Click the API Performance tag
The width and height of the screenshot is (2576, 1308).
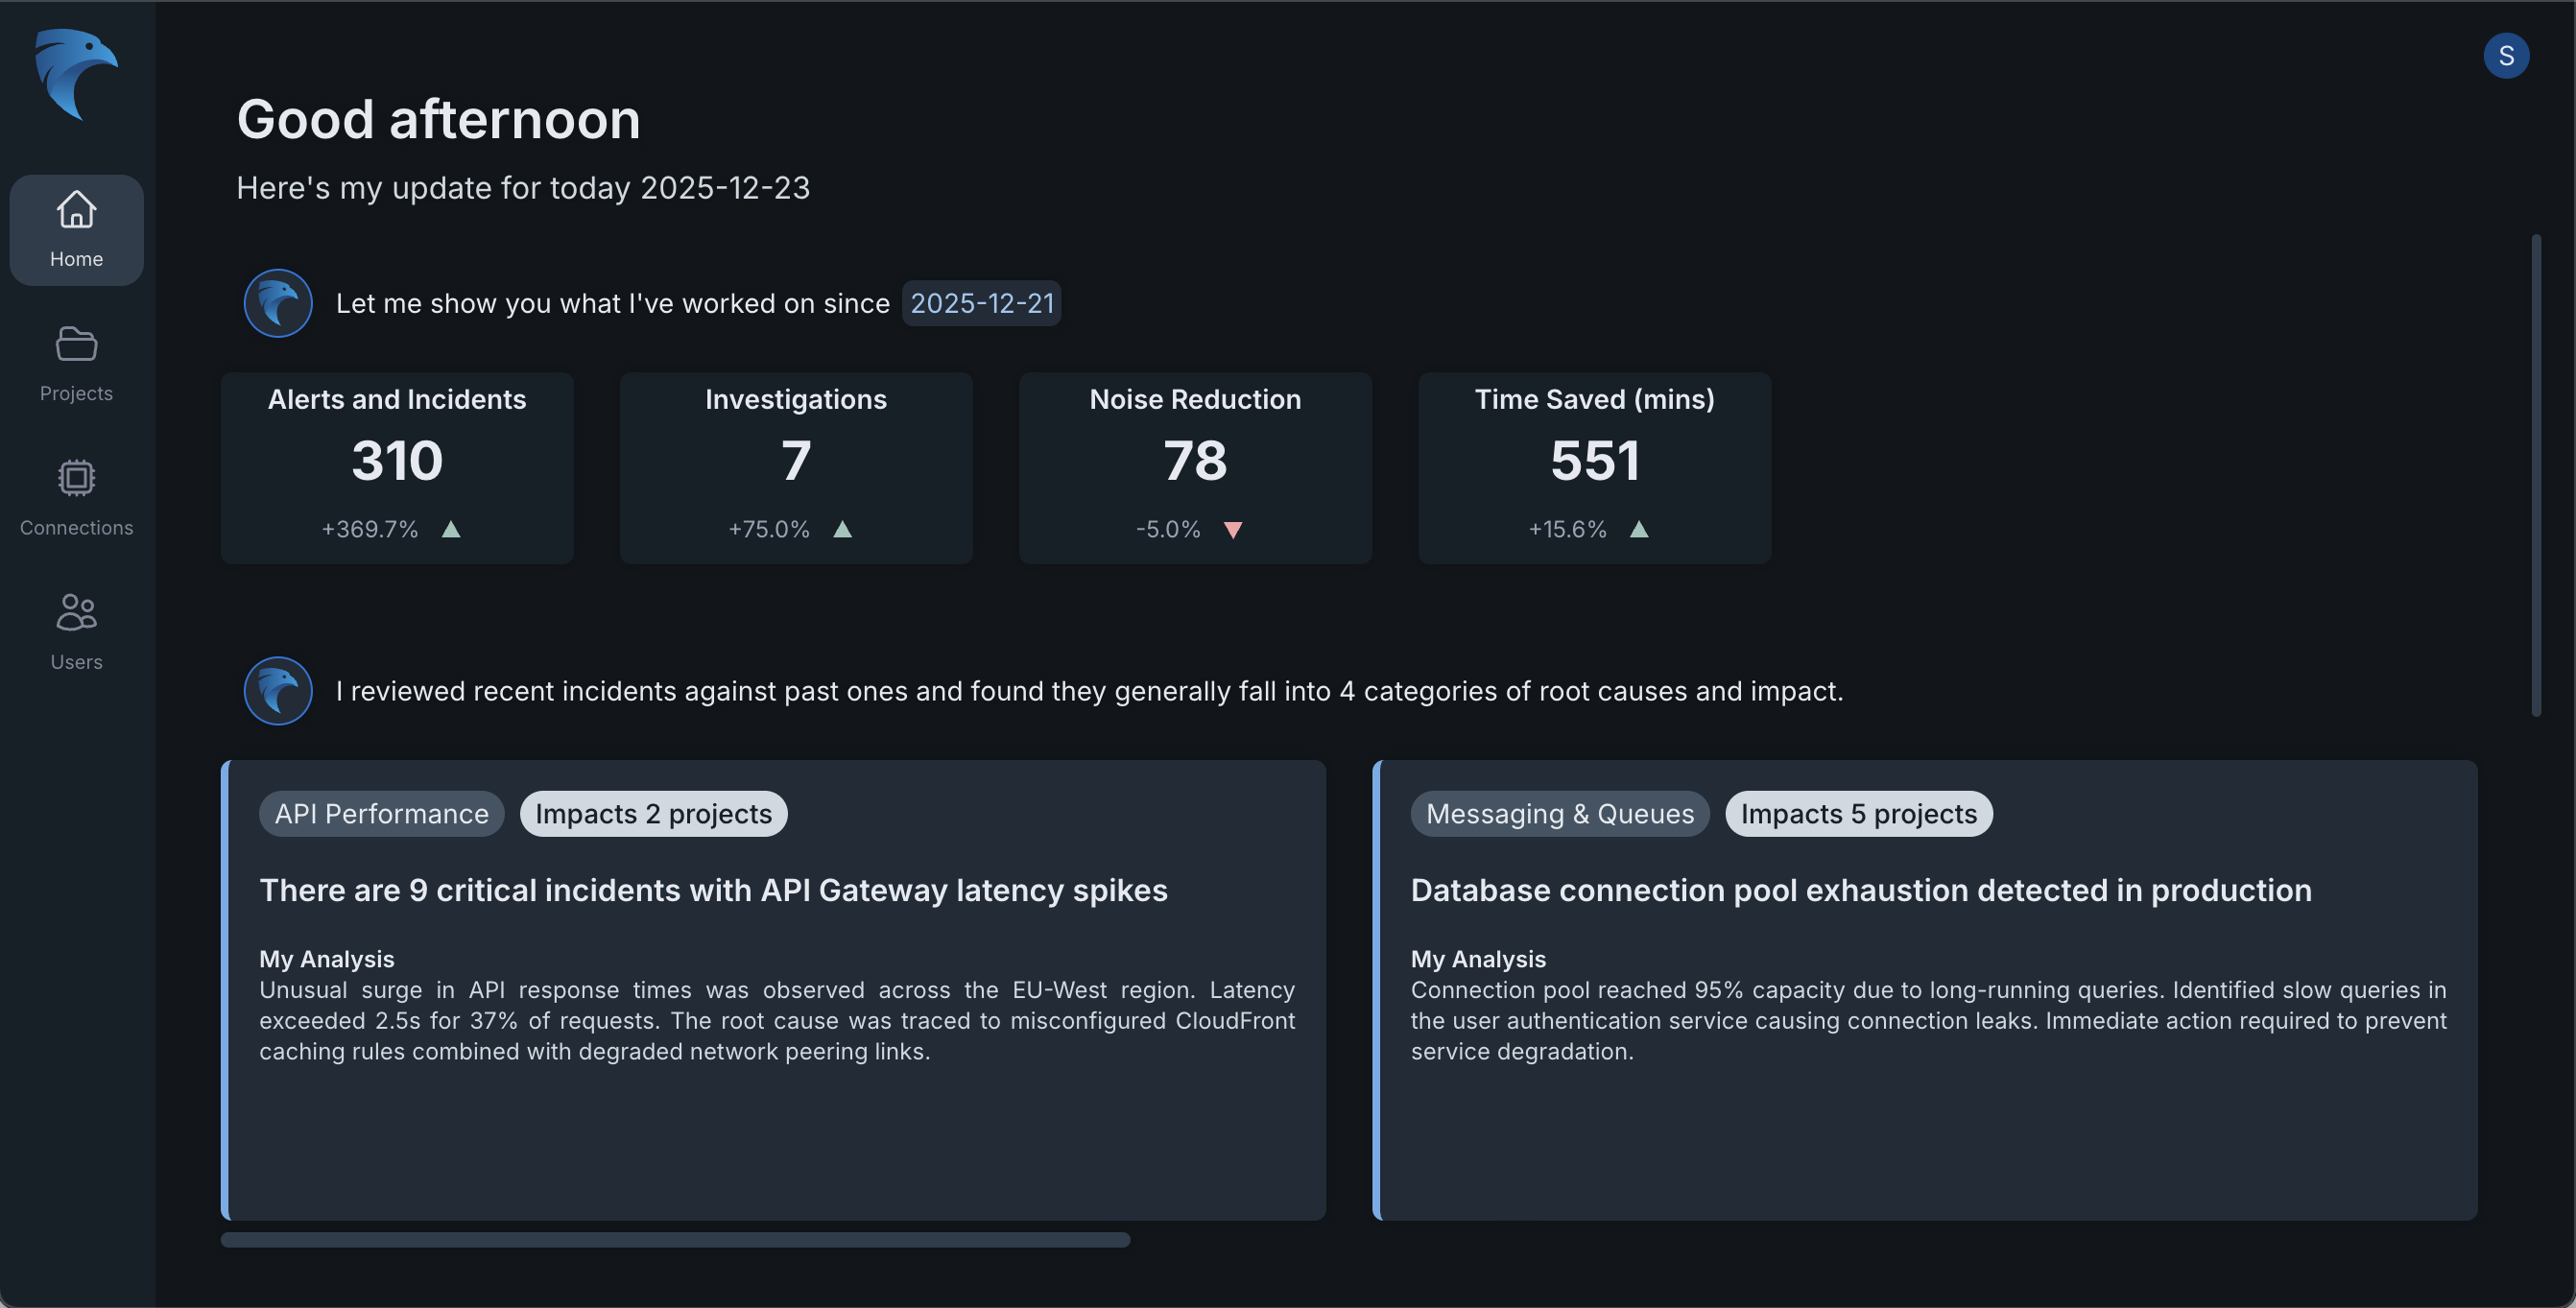tap(382, 814)
